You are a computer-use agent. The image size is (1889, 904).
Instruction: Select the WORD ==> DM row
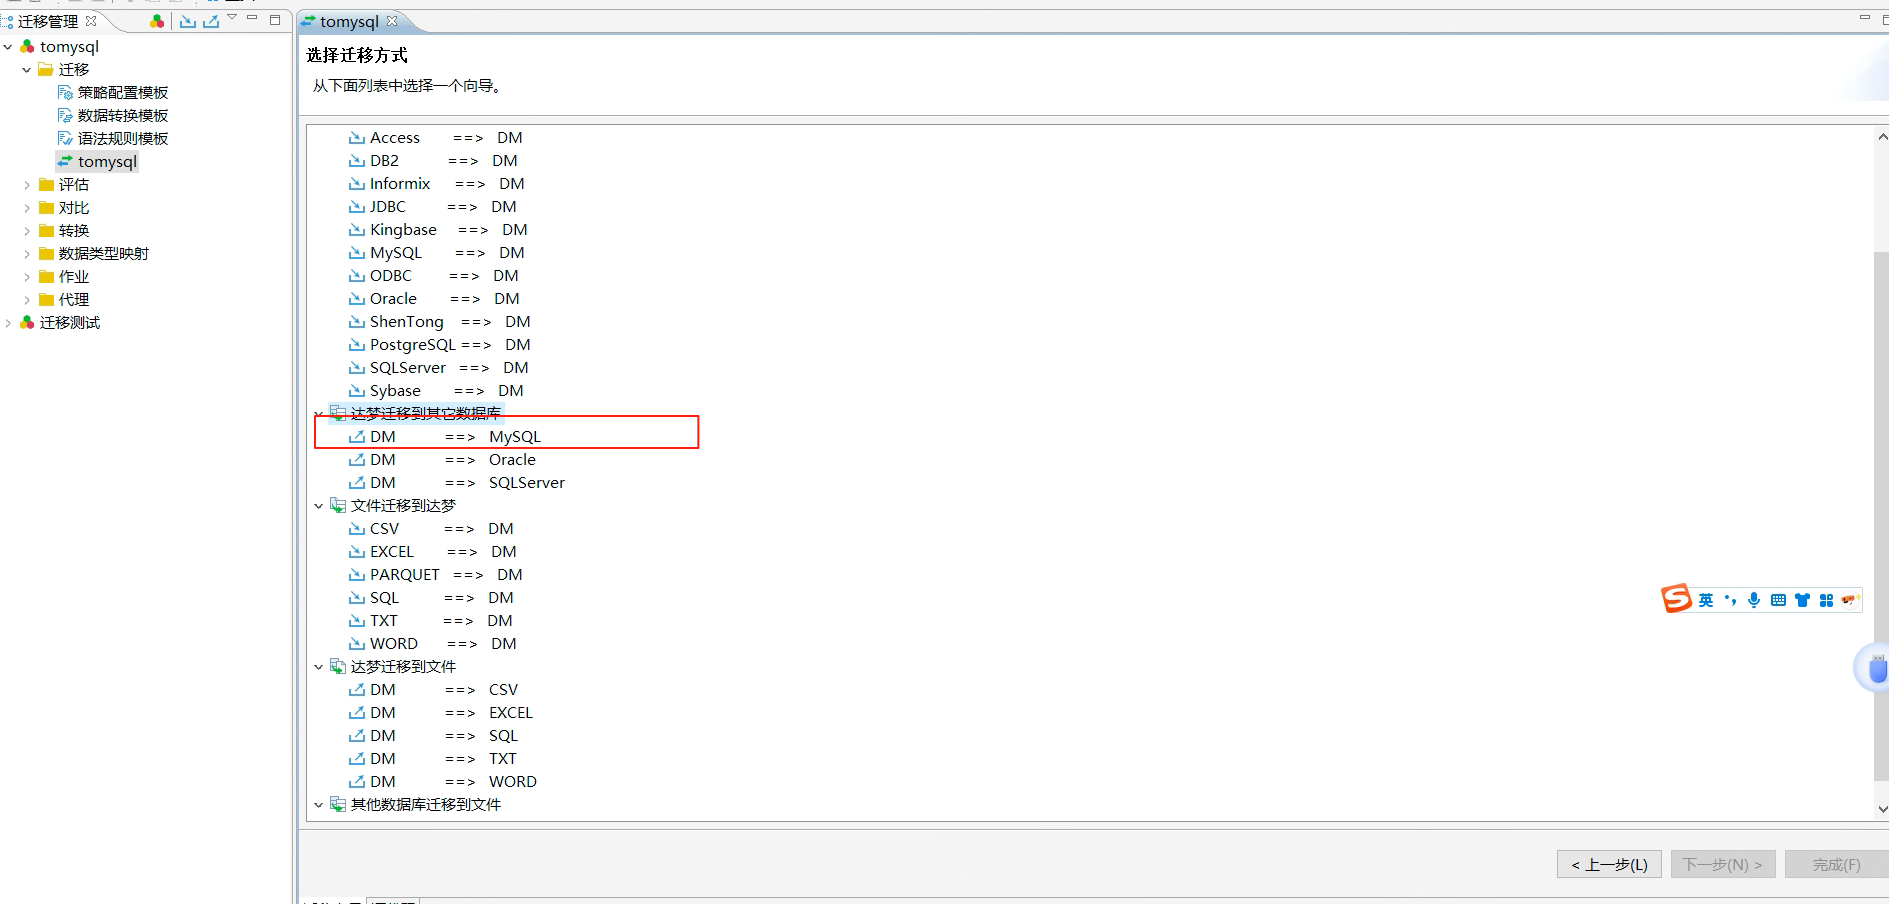point(433,644)
